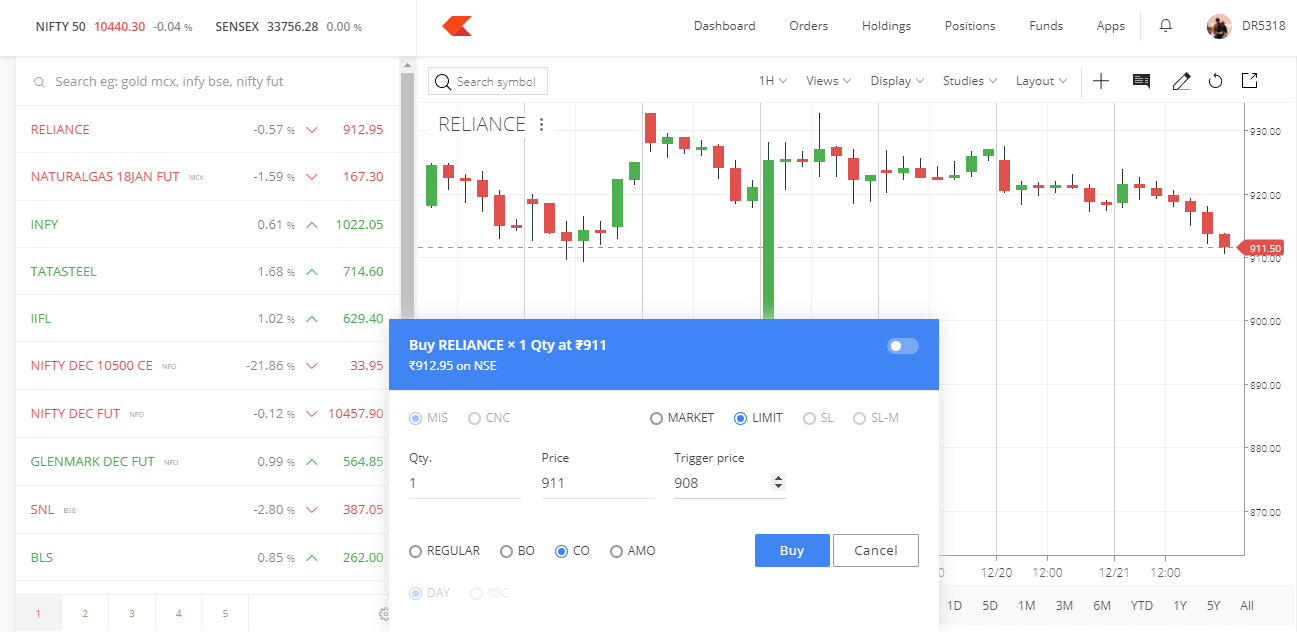Click the up arrow on TATASTEEL row
This screenshot has width=1297, height=632.
(312, 272)
